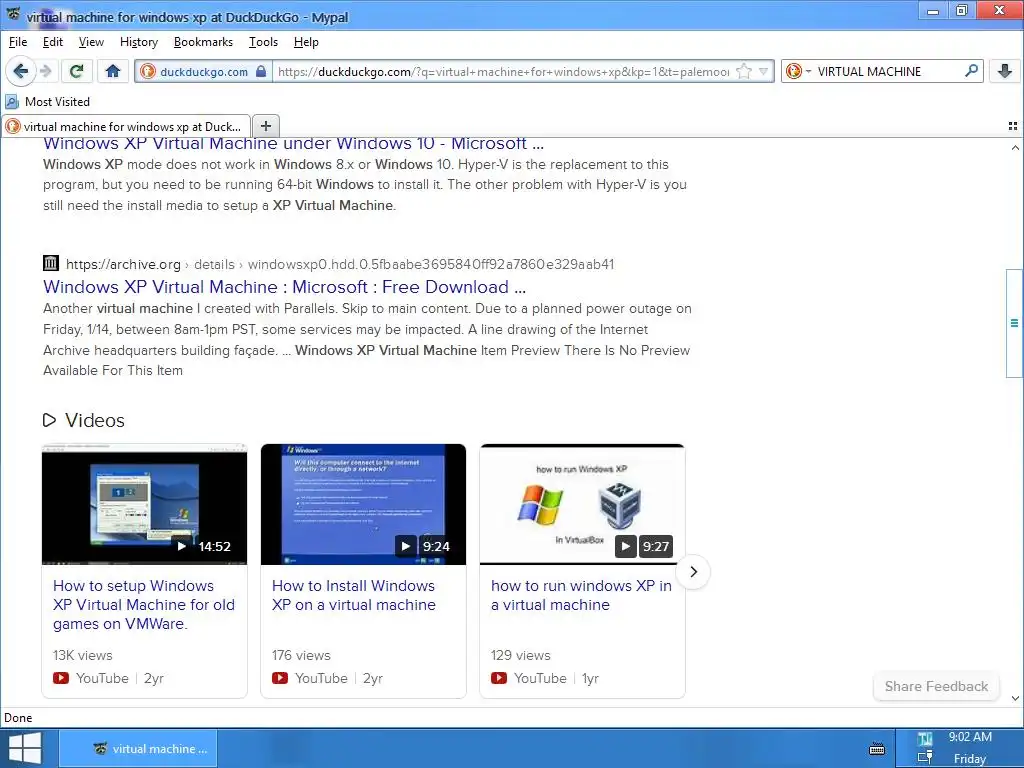Go forward one page
This screenshot has width=1024, height=768.
tap(46, 71)
